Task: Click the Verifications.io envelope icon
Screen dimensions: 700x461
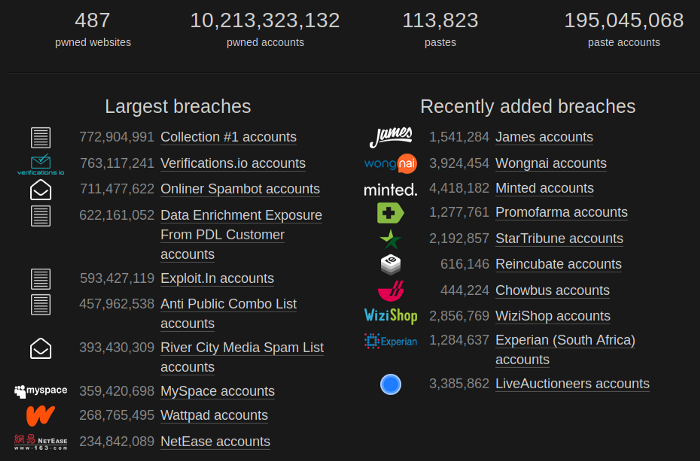Action: [41, 165]
